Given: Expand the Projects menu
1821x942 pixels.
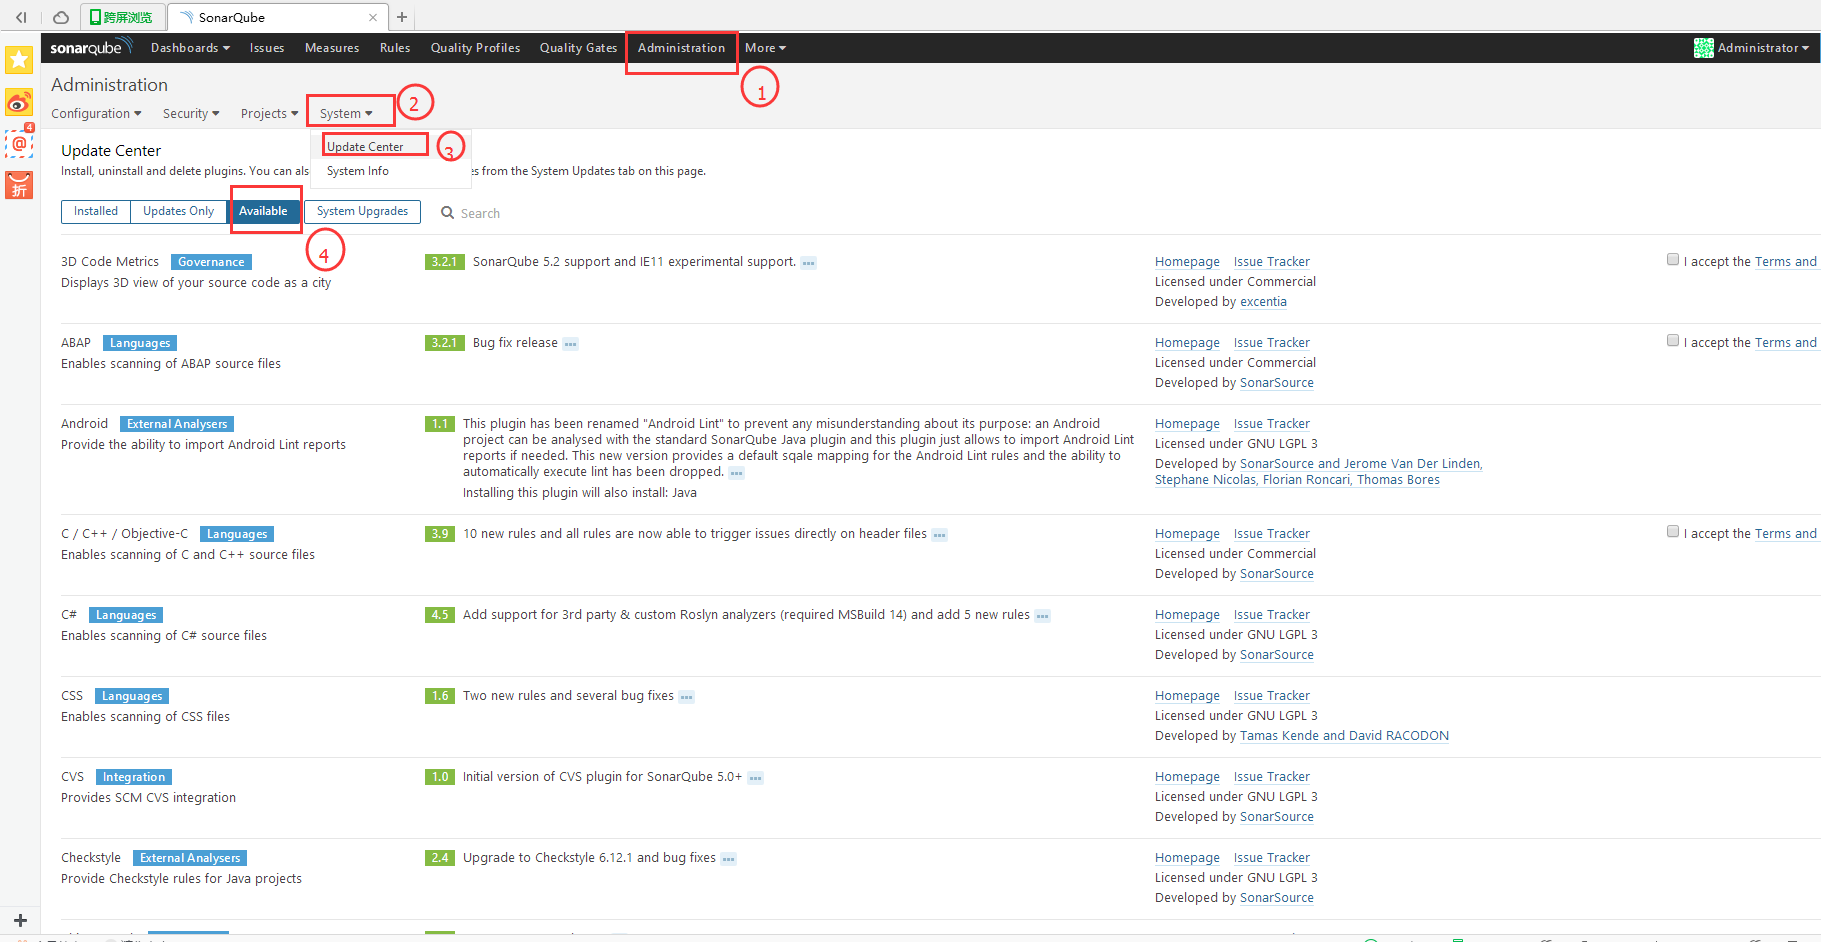Looking at the screenshot, I should pos(269,114).
